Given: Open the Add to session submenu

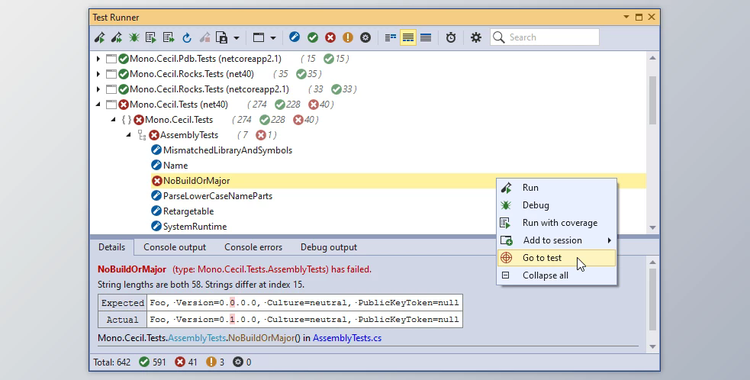Looking at the screenshot, I should click(557, 240).
